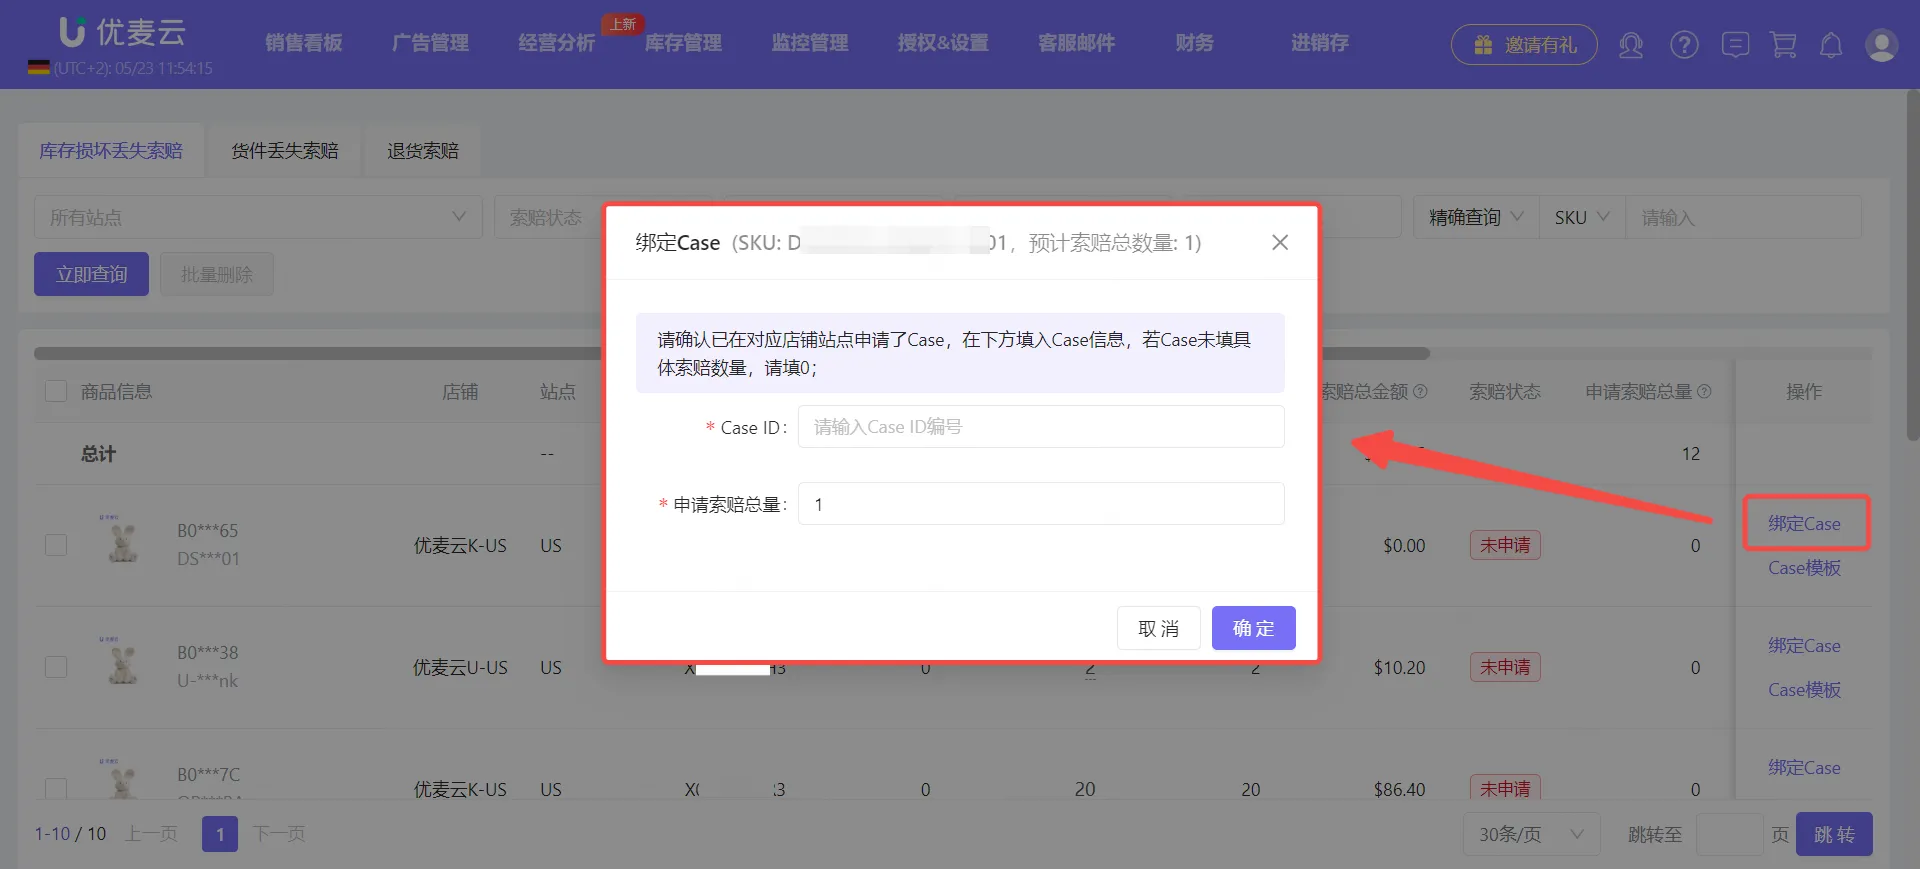This screenshot has height=869, width=1920.
Task: Open the message feedback icon
Action: pos(1735,45)
